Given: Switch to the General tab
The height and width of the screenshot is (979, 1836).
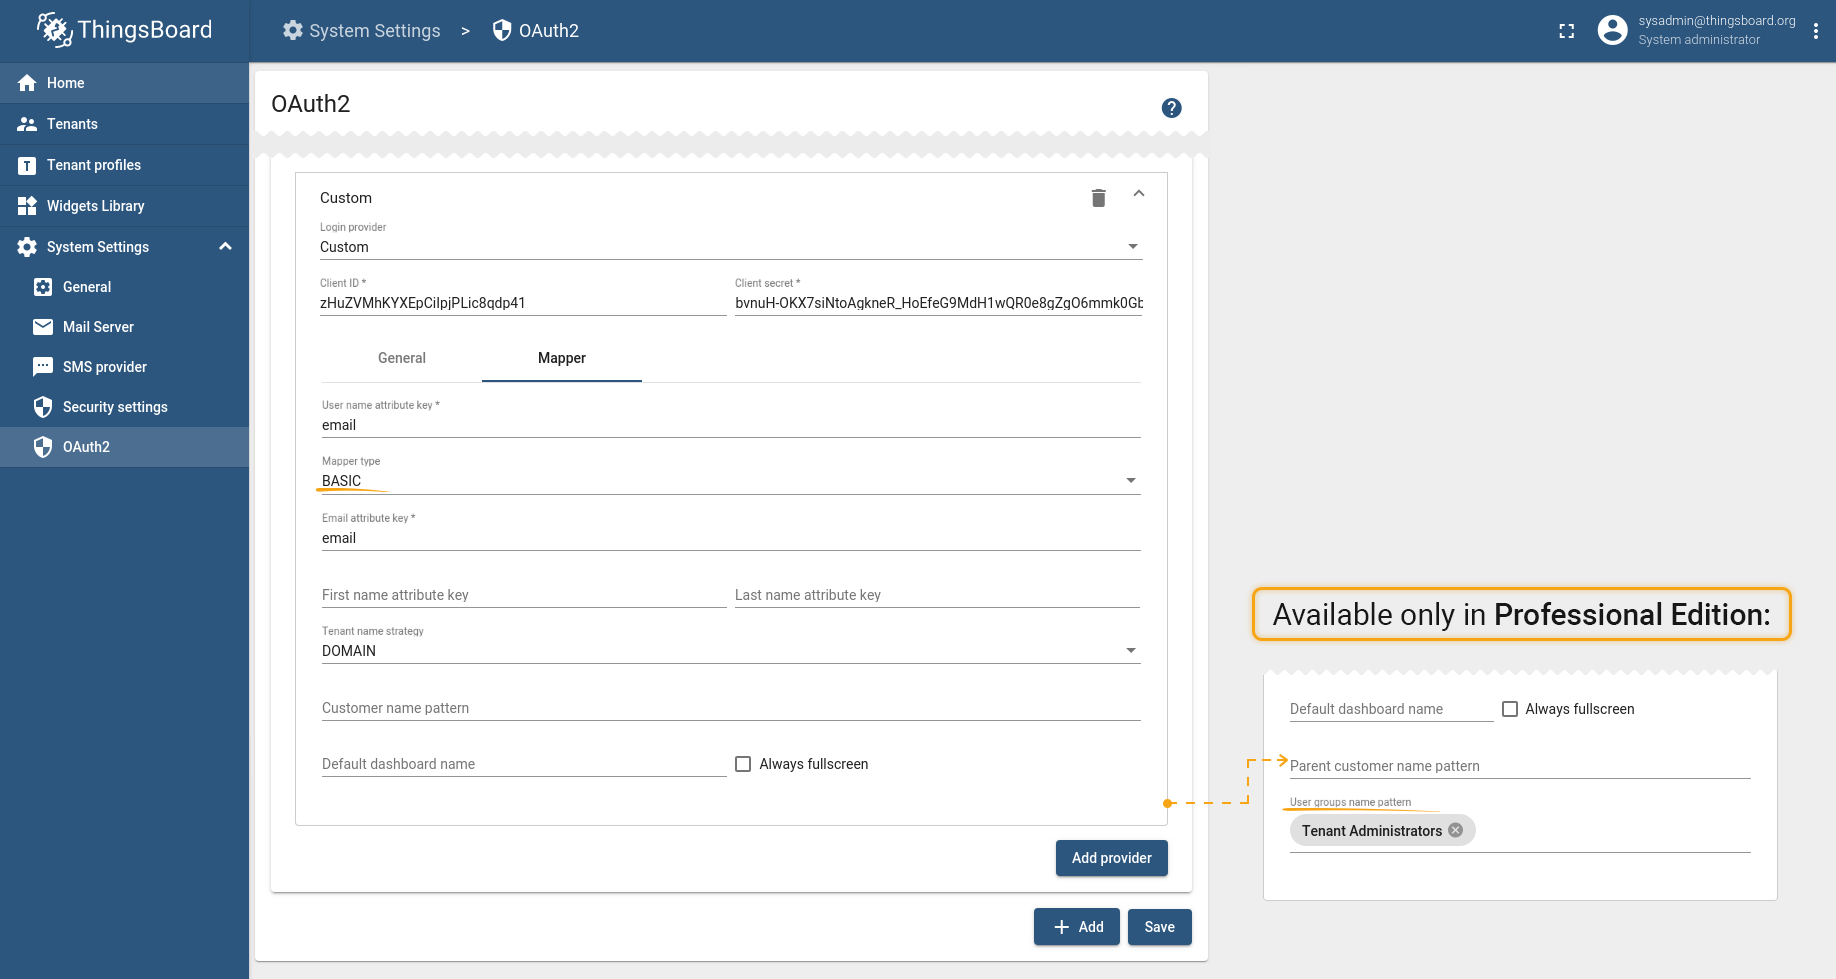Looking at the screenshot, I should (402, 358).
